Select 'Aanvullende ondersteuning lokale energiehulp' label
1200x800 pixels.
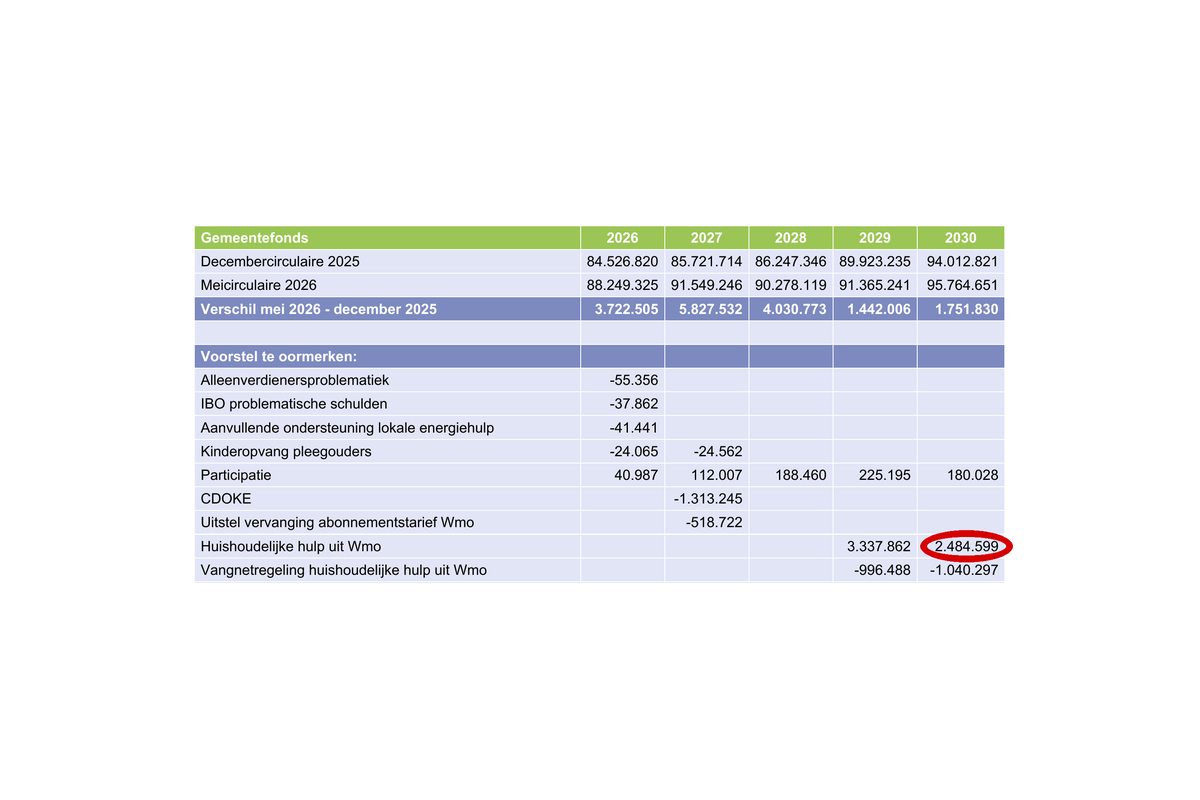[x=347, y=428]
